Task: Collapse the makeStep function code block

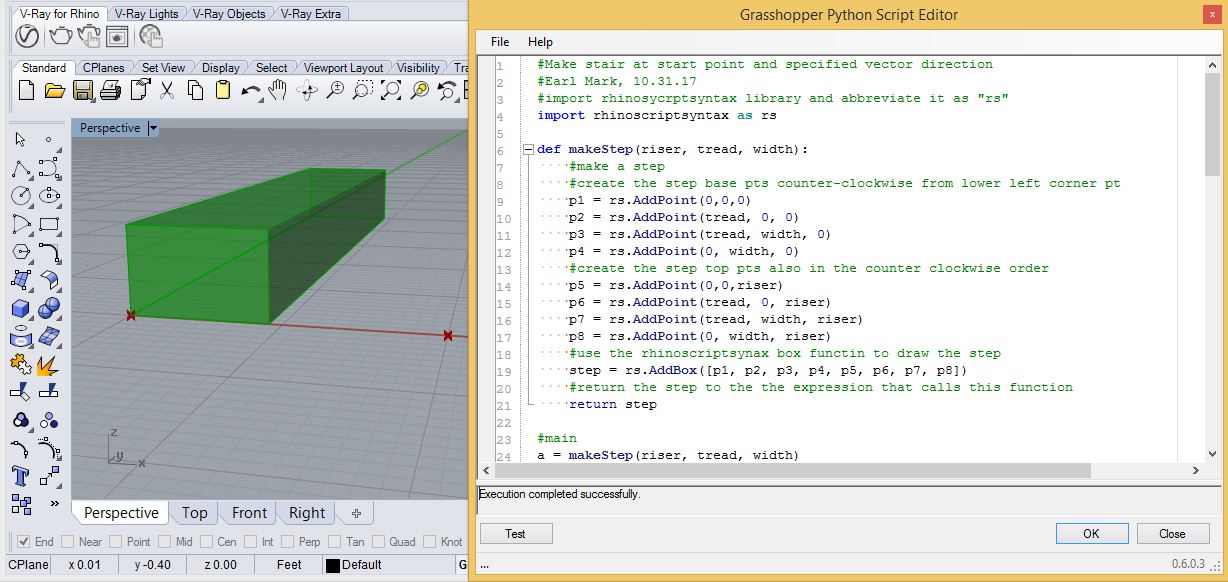Action: click(527, 150)
